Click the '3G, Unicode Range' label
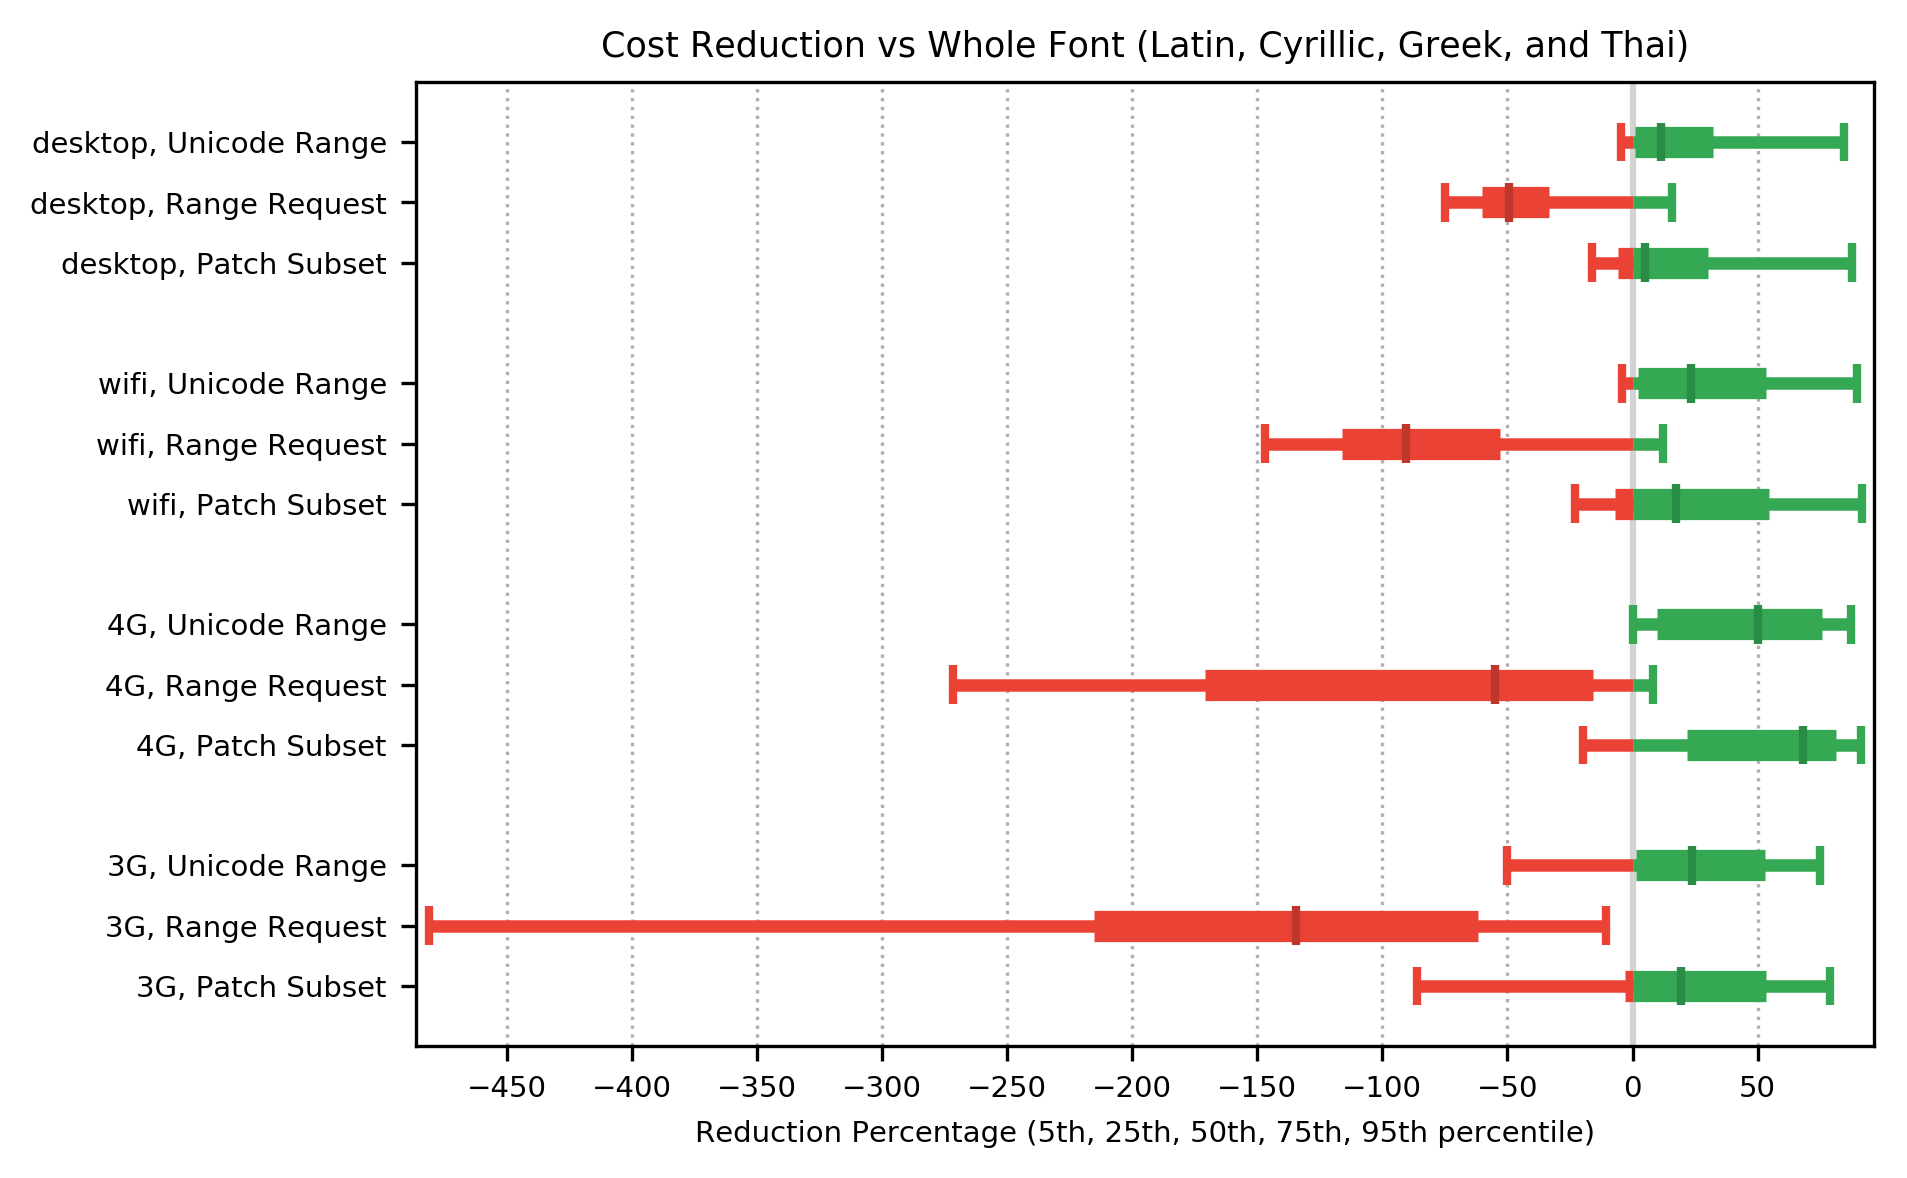The height and width of the screenshot is (1178, 1907). (246, 867)
